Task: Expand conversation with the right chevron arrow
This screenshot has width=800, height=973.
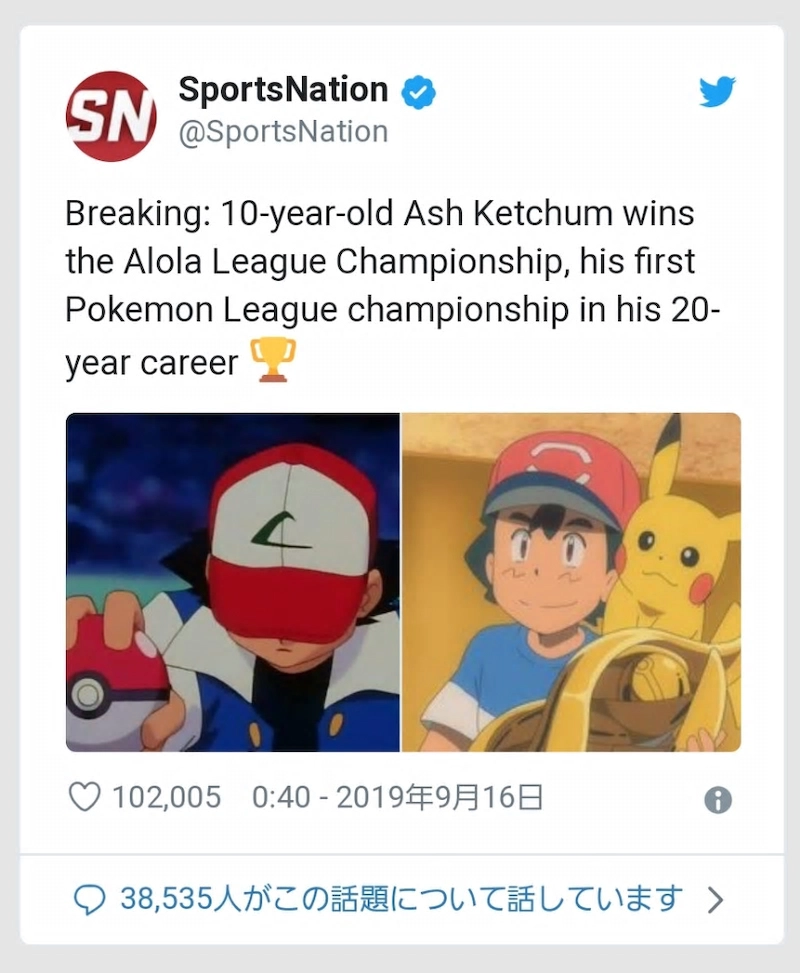Action: [x=716, y=900]
